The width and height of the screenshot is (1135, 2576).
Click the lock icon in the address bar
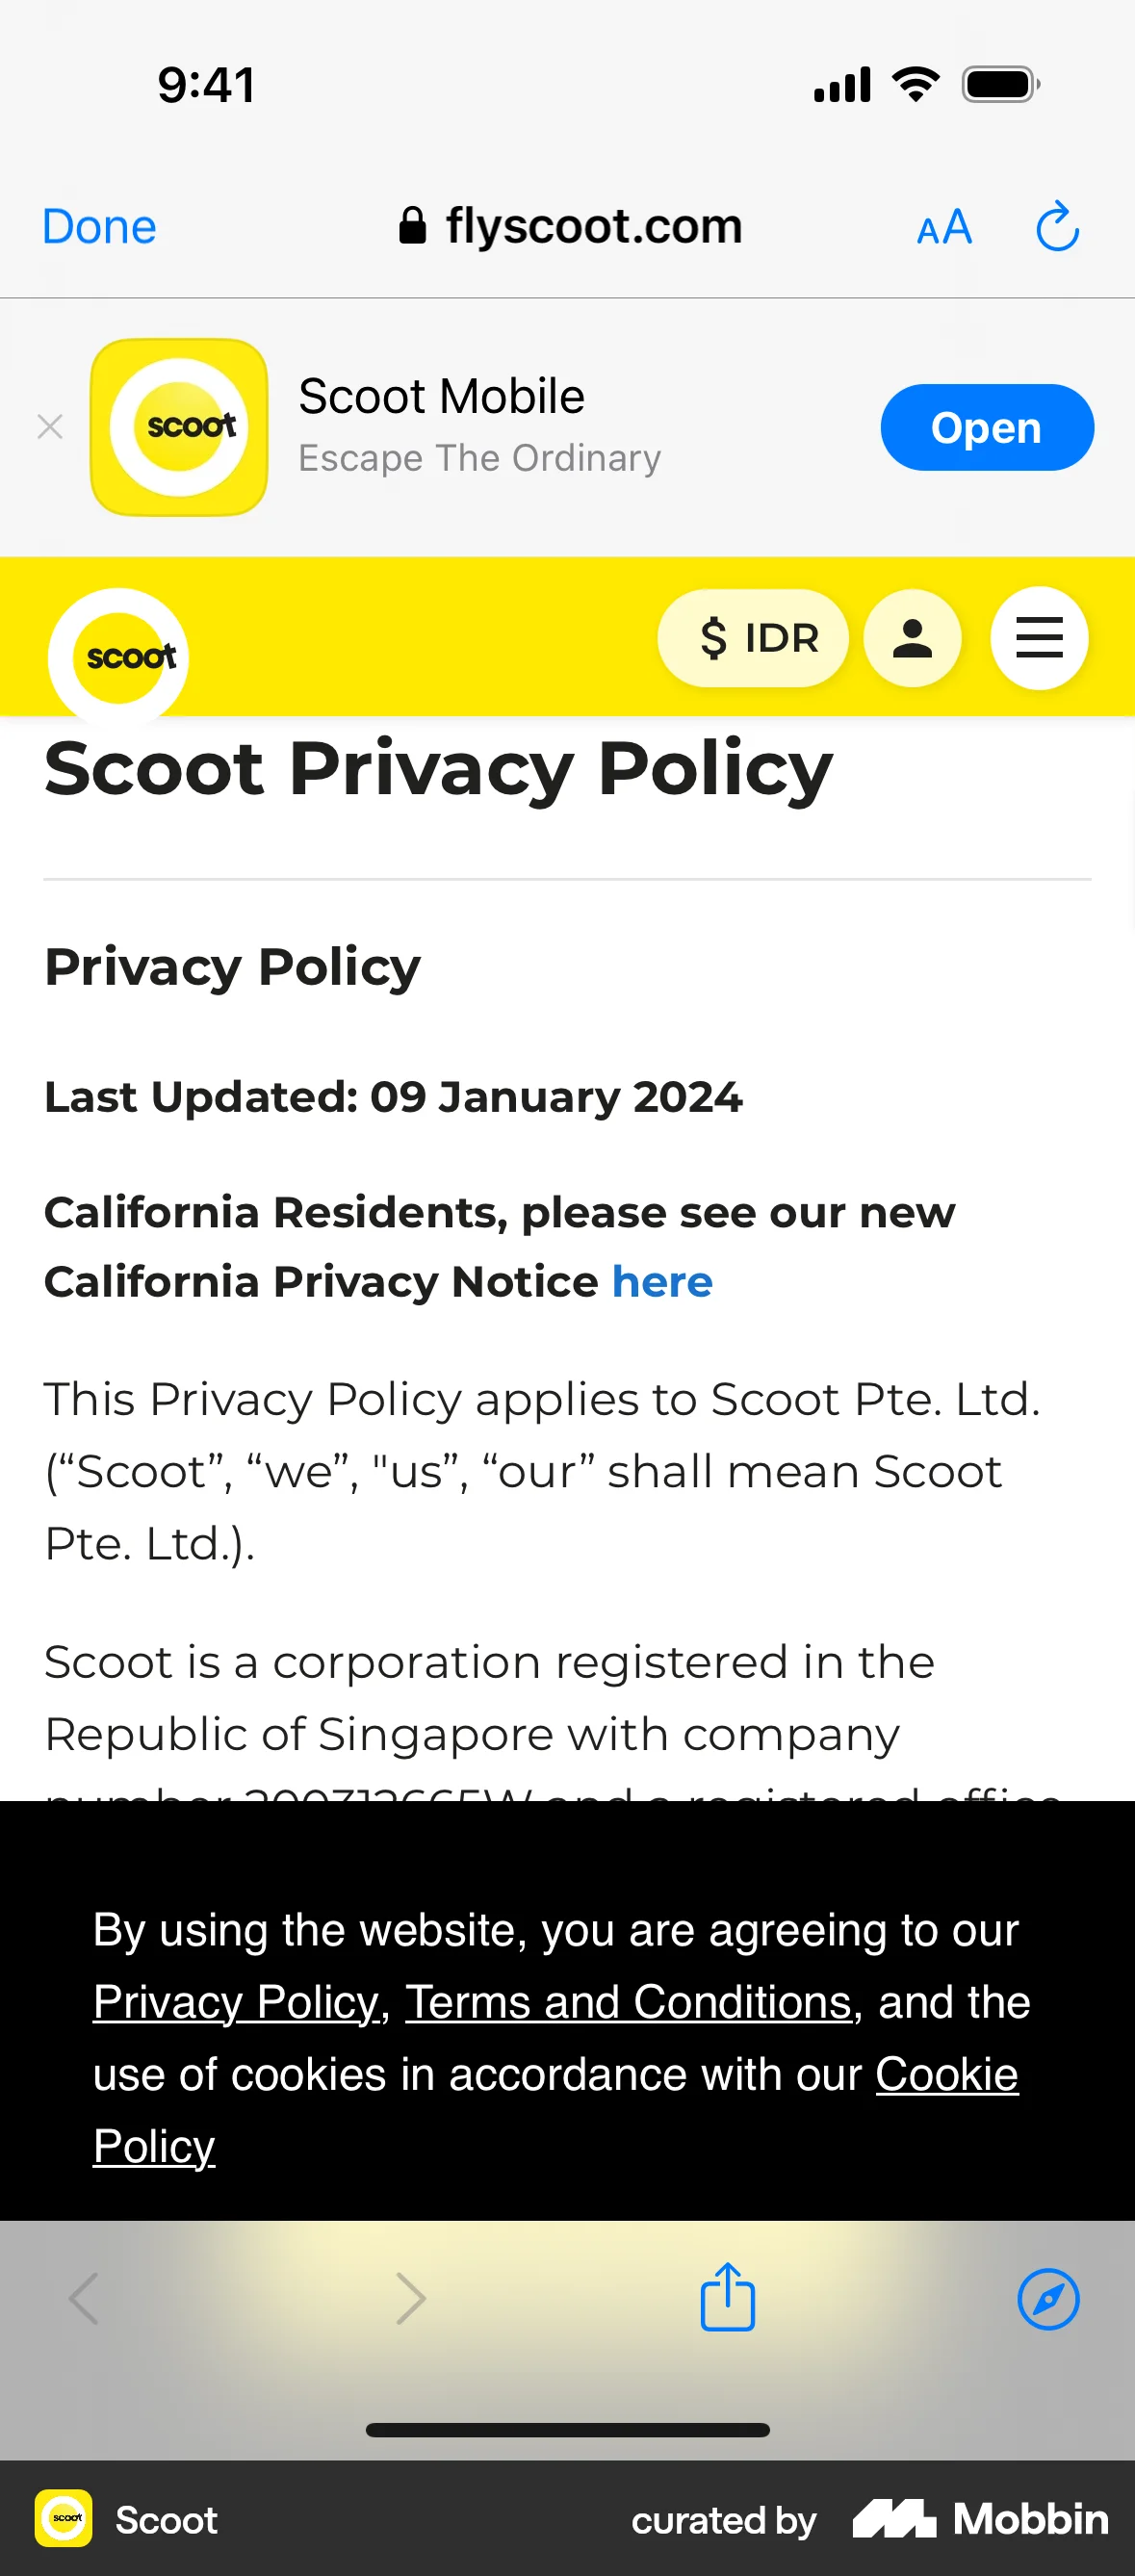[x=413, y=224]
